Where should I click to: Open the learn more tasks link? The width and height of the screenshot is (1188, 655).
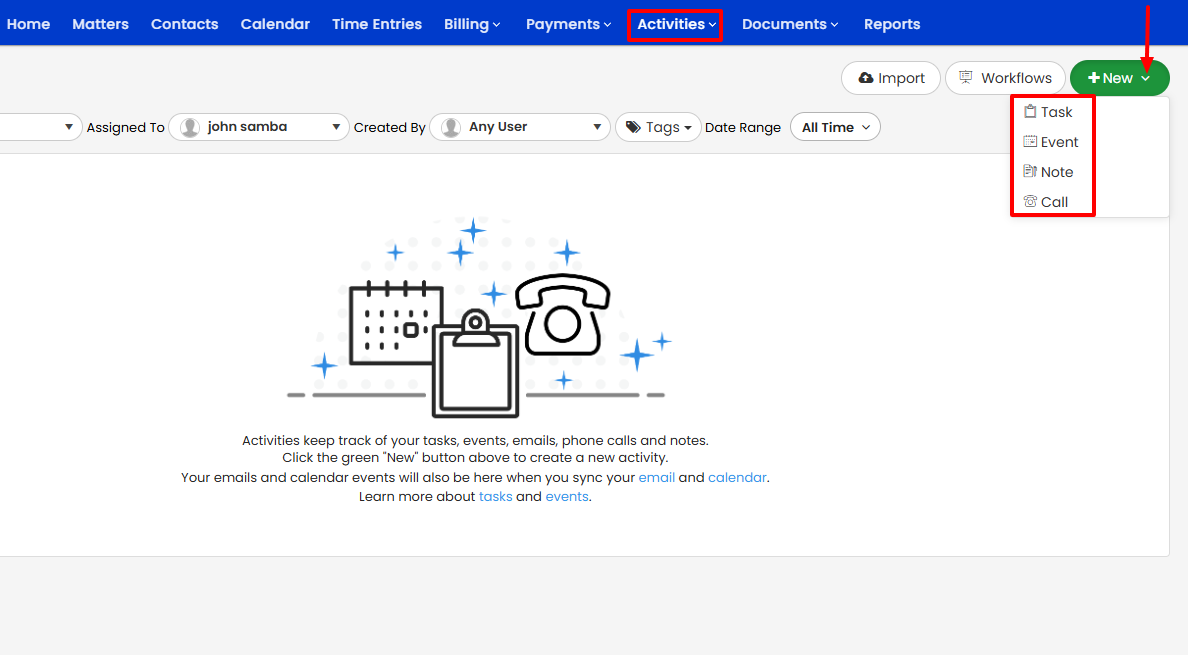pos(495,496)
